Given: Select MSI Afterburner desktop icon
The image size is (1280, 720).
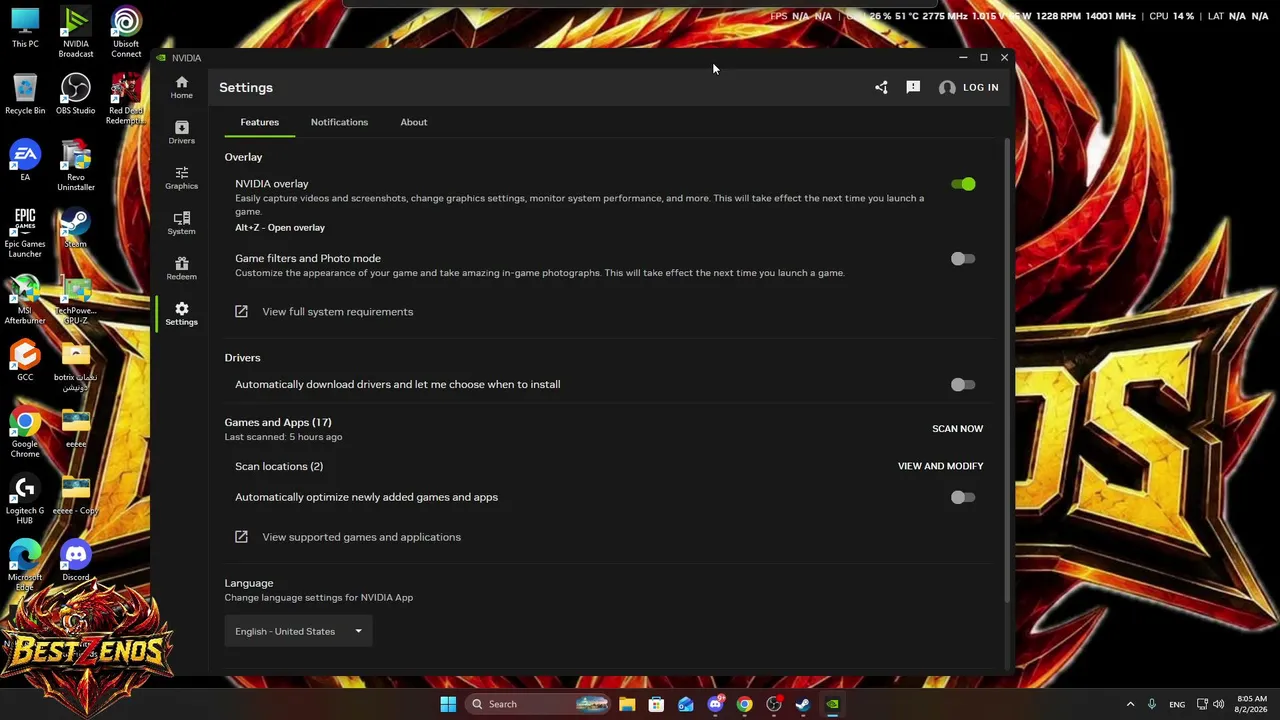Looking at the screenshot, I should pyautogui.click(x=25, y=300).
